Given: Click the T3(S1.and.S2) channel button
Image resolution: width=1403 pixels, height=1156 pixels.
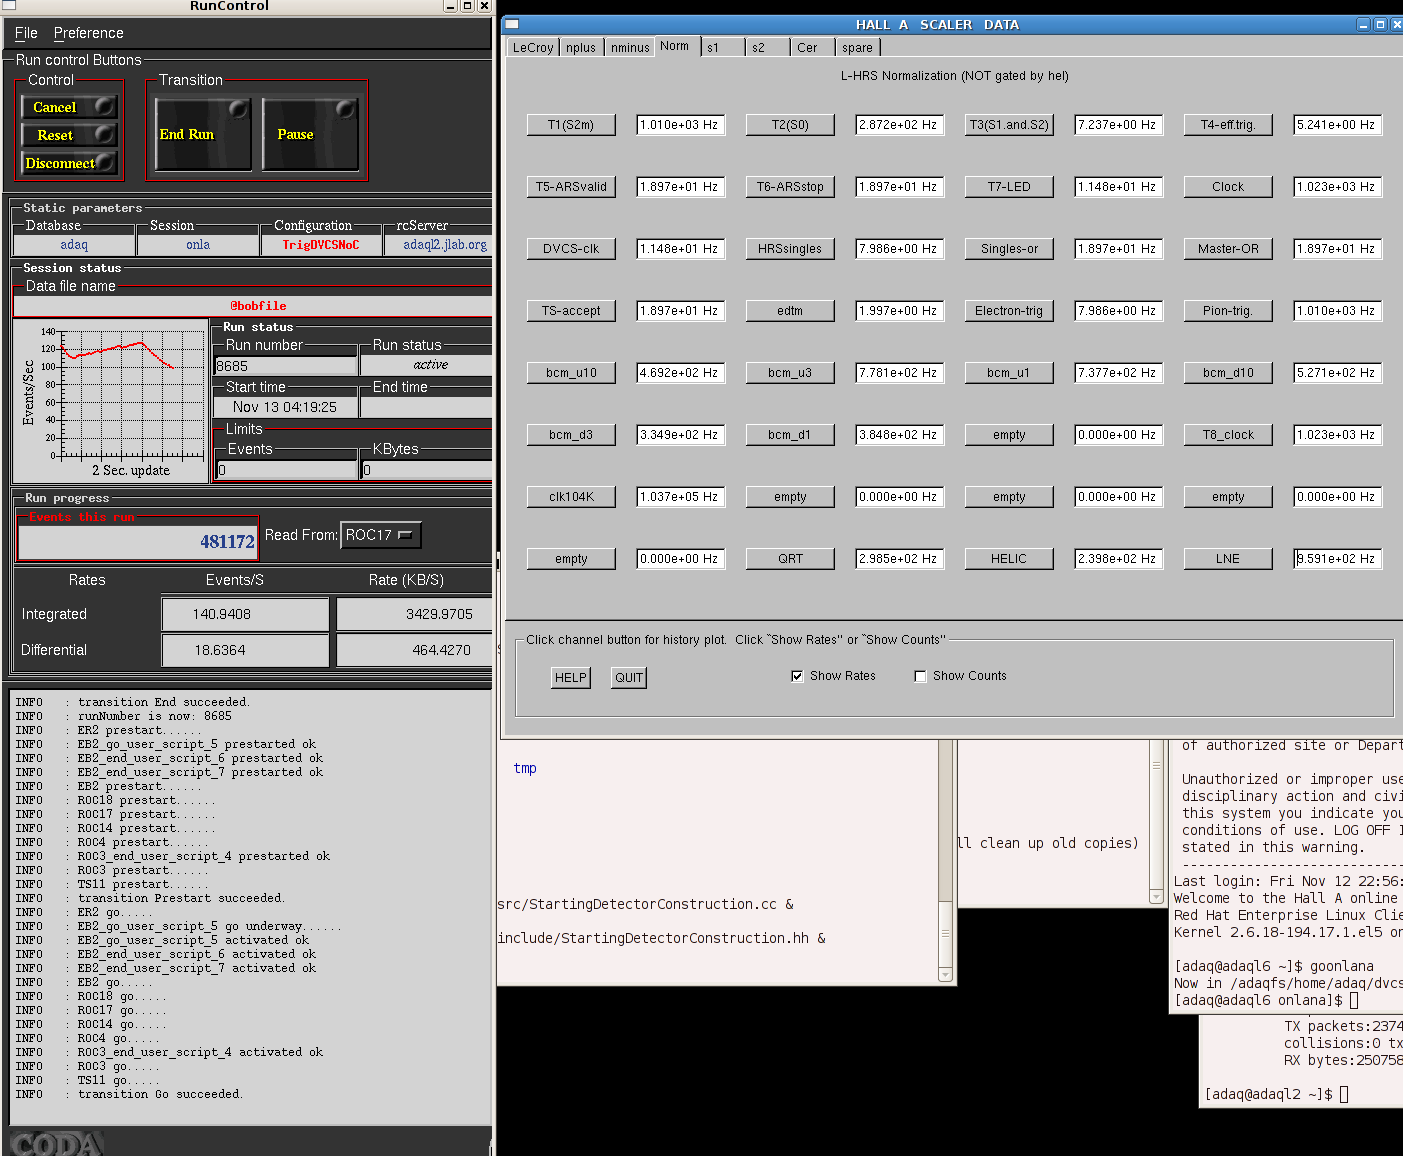Looking at the screenshot, I should [1009, 125].
